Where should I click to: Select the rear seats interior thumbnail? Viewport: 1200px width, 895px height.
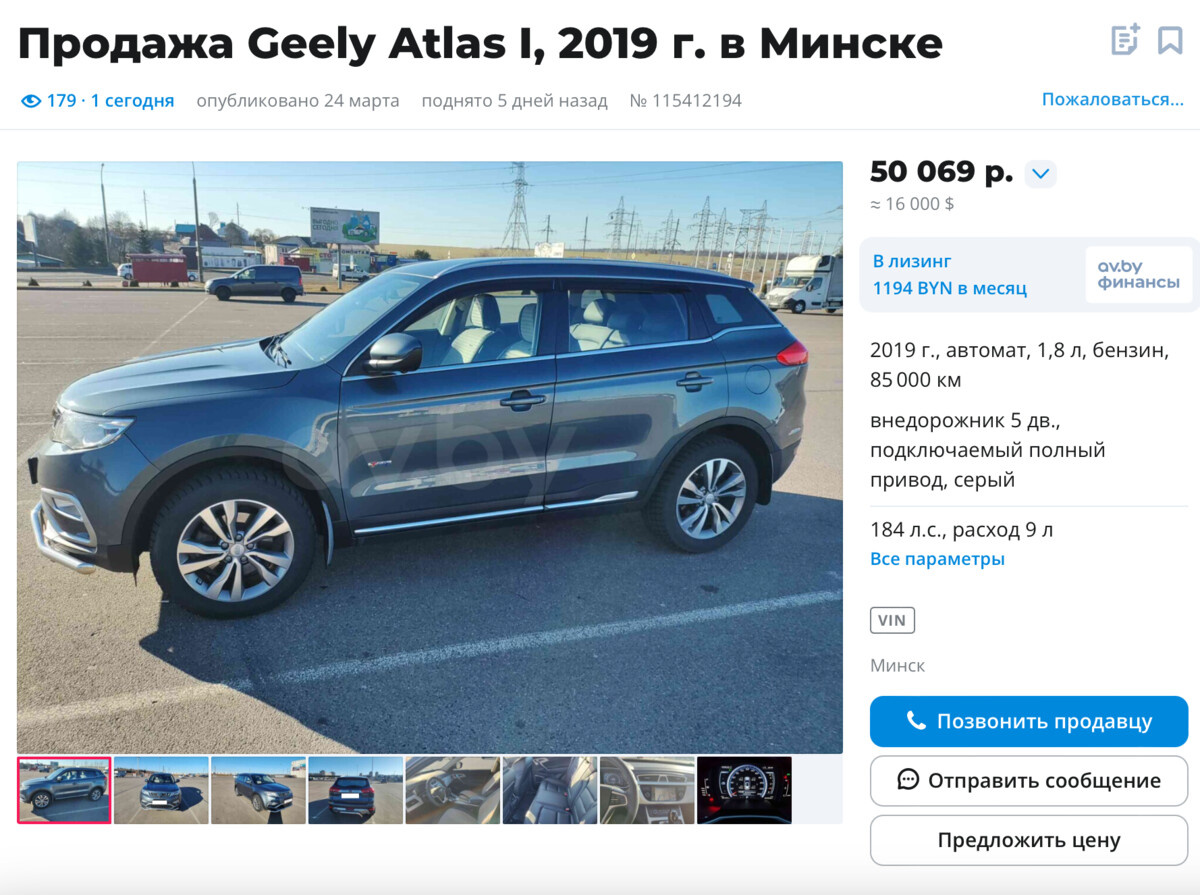tap(550, 790)
